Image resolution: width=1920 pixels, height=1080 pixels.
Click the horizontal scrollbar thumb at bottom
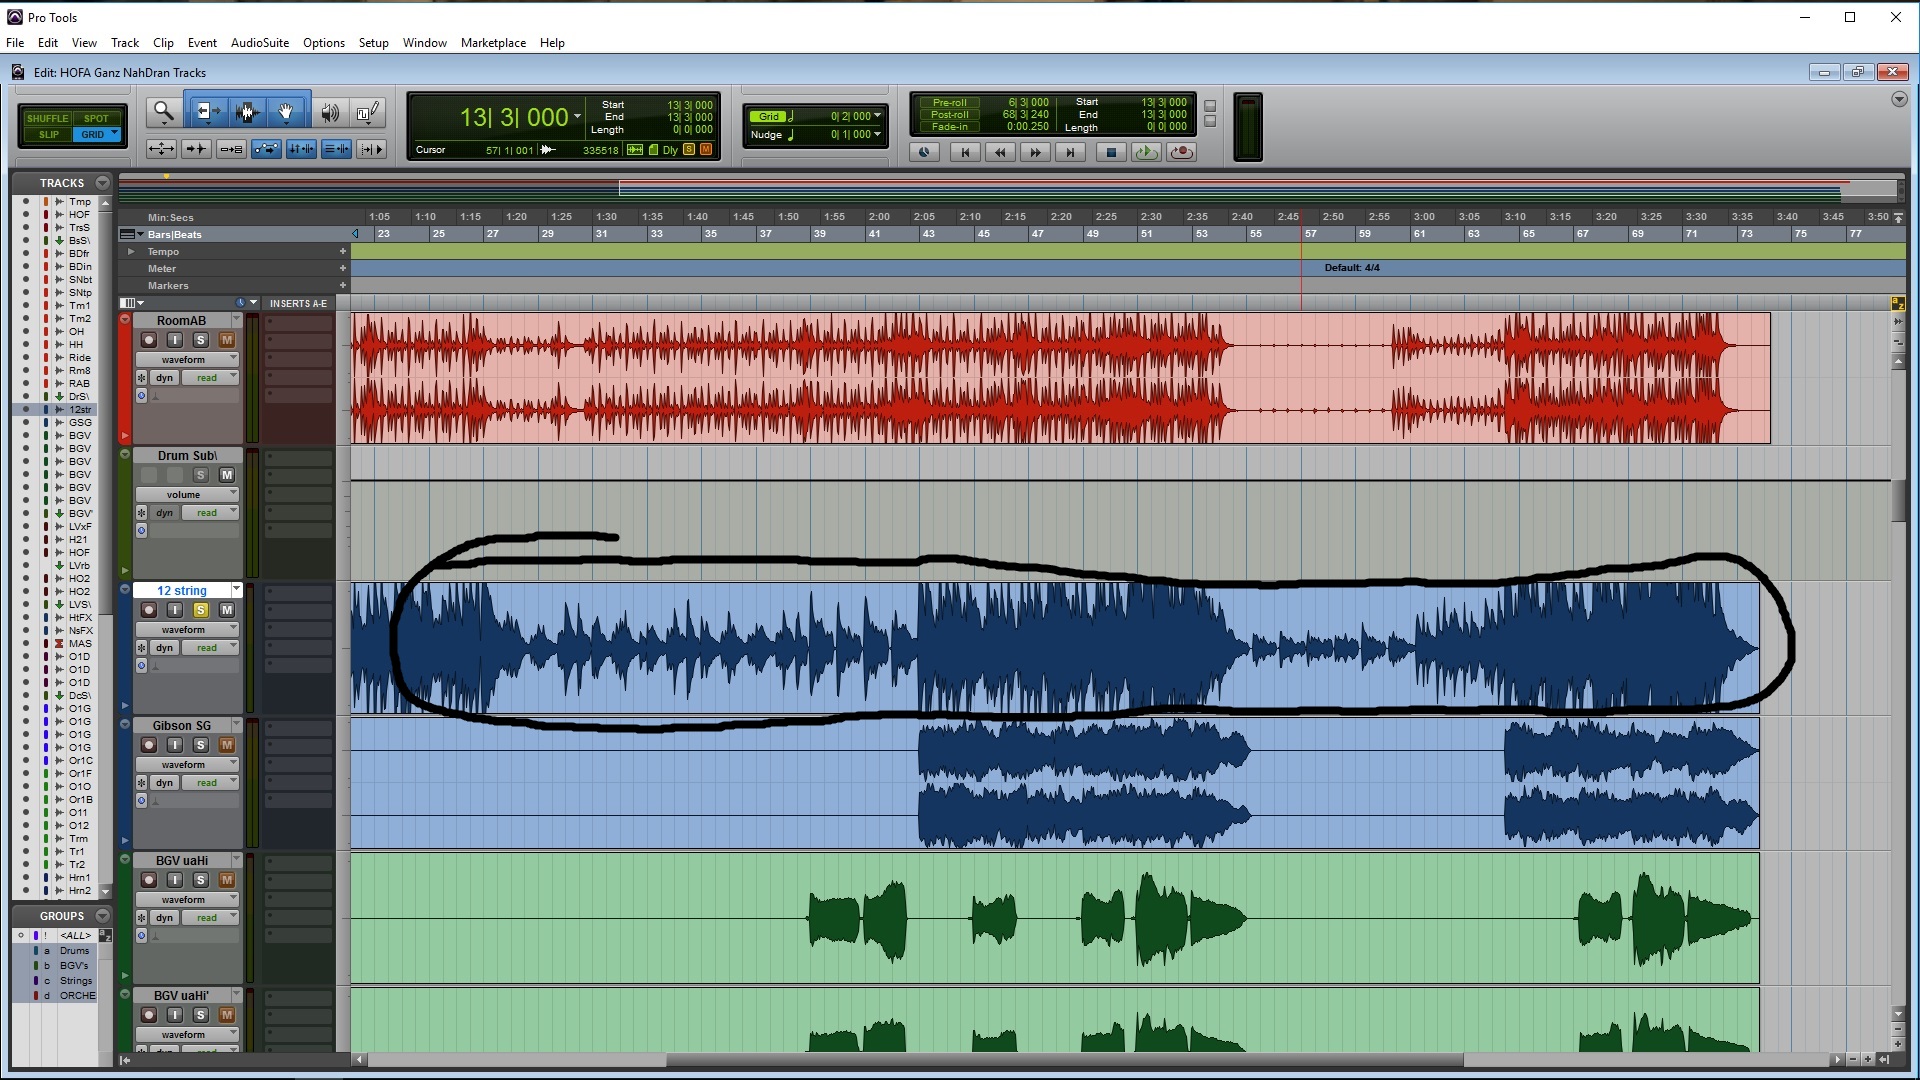click(x=1064, y=1059)
